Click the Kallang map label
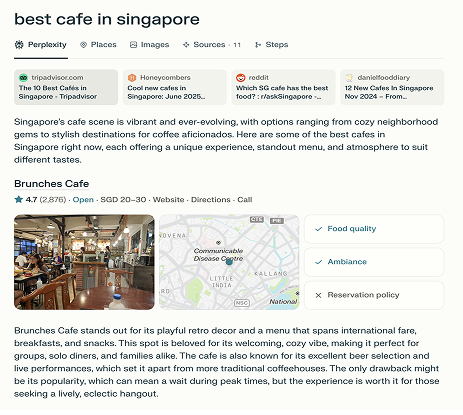This screenshot has width=463, height=415. click(271, 274)
